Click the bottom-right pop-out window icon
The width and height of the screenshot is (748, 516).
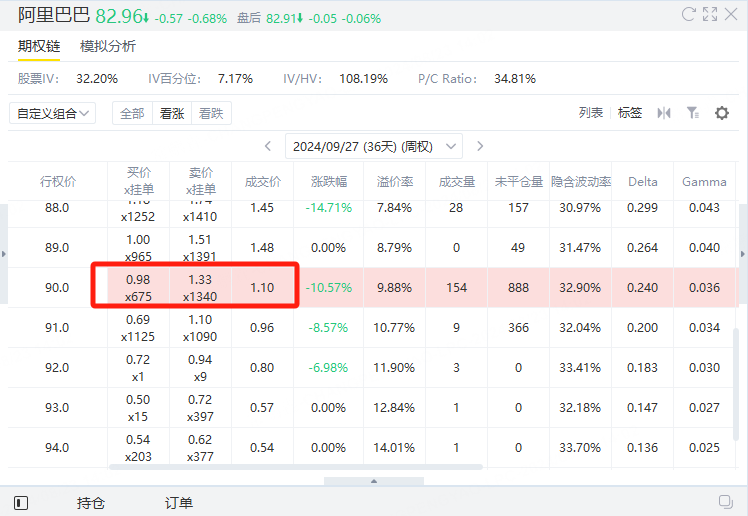tap(726, 502)
